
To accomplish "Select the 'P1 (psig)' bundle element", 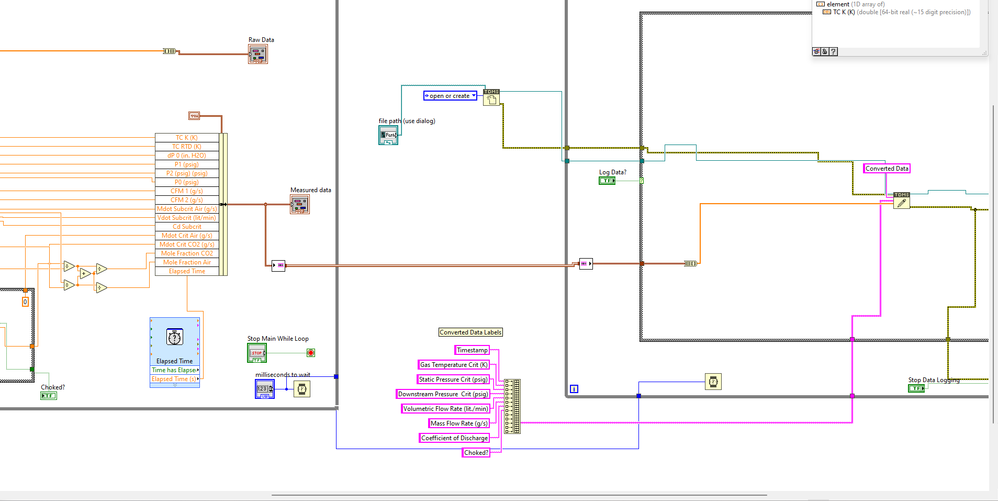I will tap(186, 164).
